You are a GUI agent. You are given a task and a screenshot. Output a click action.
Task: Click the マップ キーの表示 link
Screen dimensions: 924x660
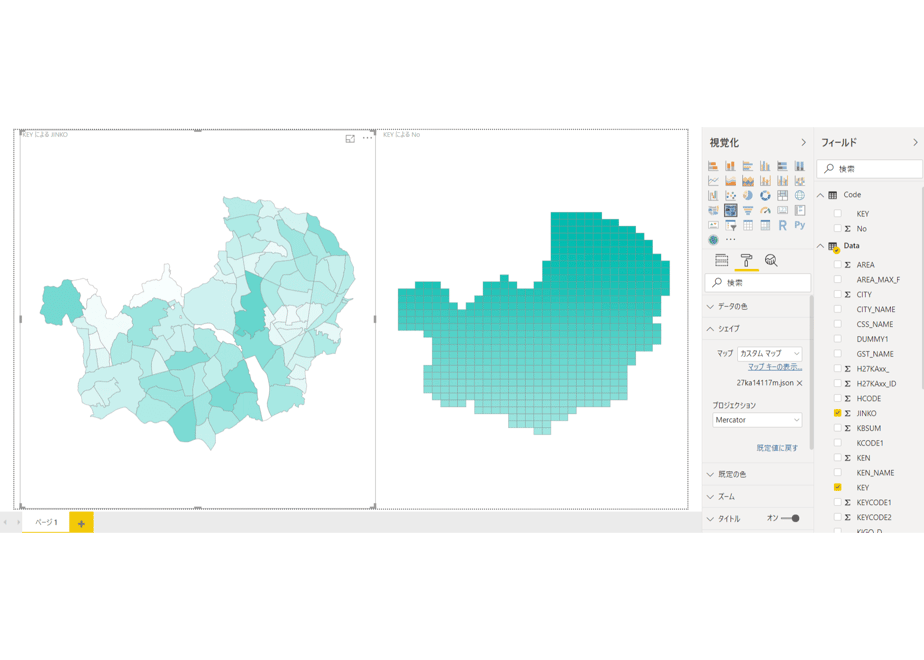[x=775, y=367]
